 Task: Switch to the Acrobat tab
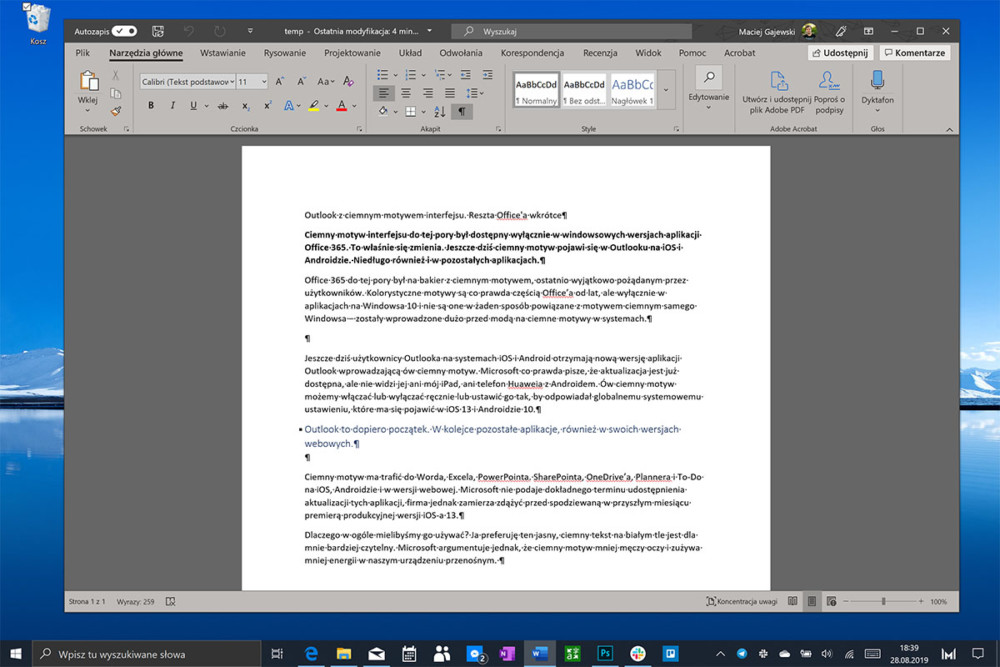[739, 53]
